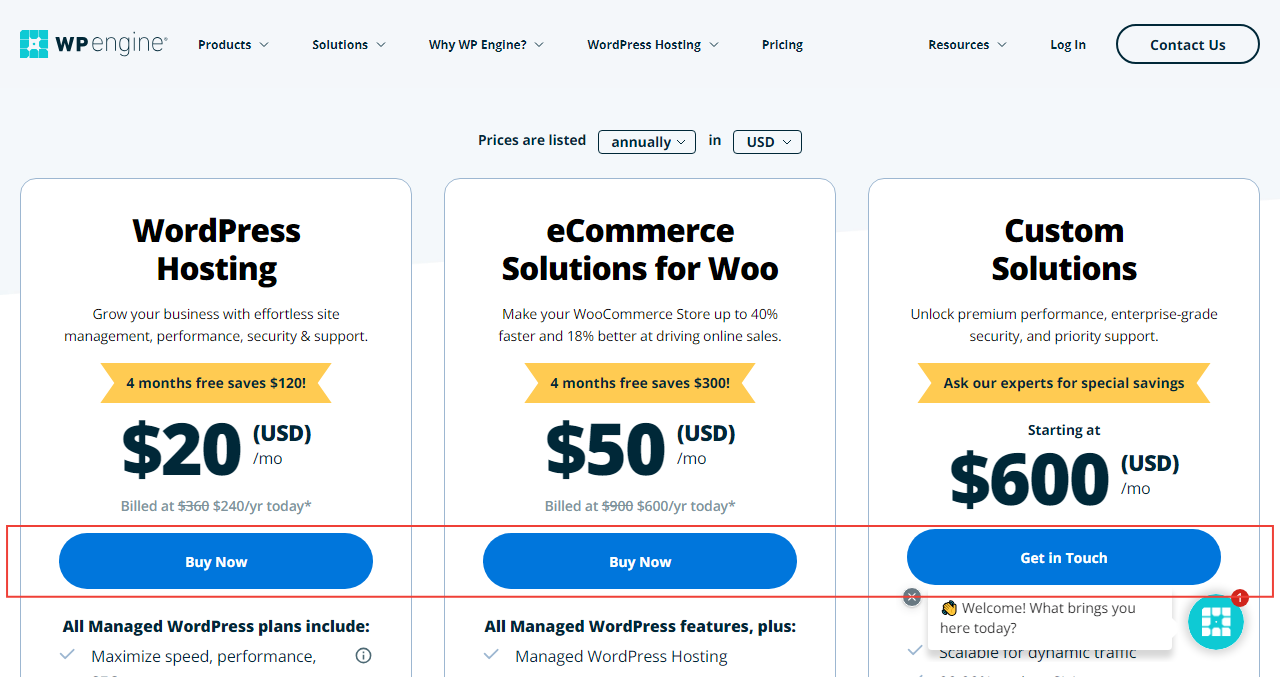
Task: Click the notification badge on the chat bubble
Action: click(x=1240, y=597)
